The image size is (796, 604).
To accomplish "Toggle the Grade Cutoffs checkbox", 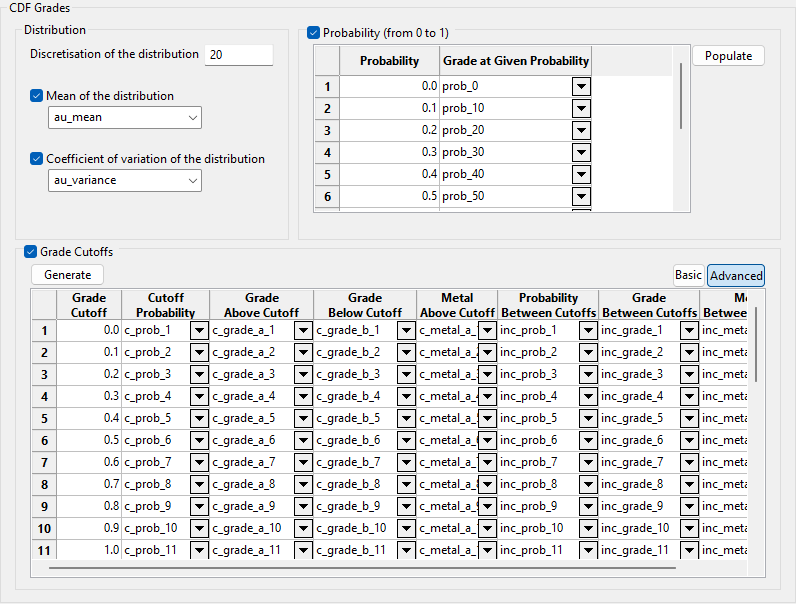I will 31,252.
